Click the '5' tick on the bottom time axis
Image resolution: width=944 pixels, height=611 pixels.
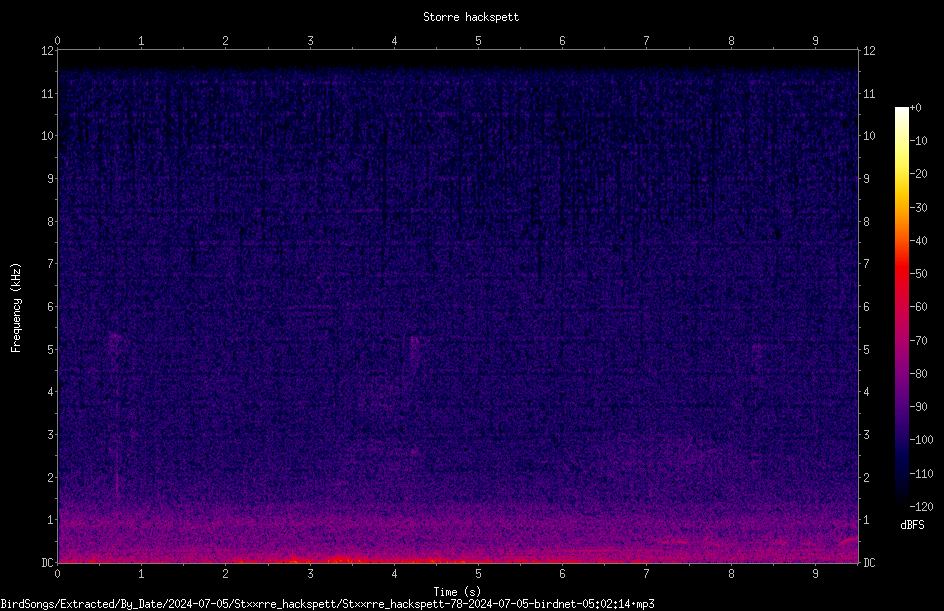(479, 574)
